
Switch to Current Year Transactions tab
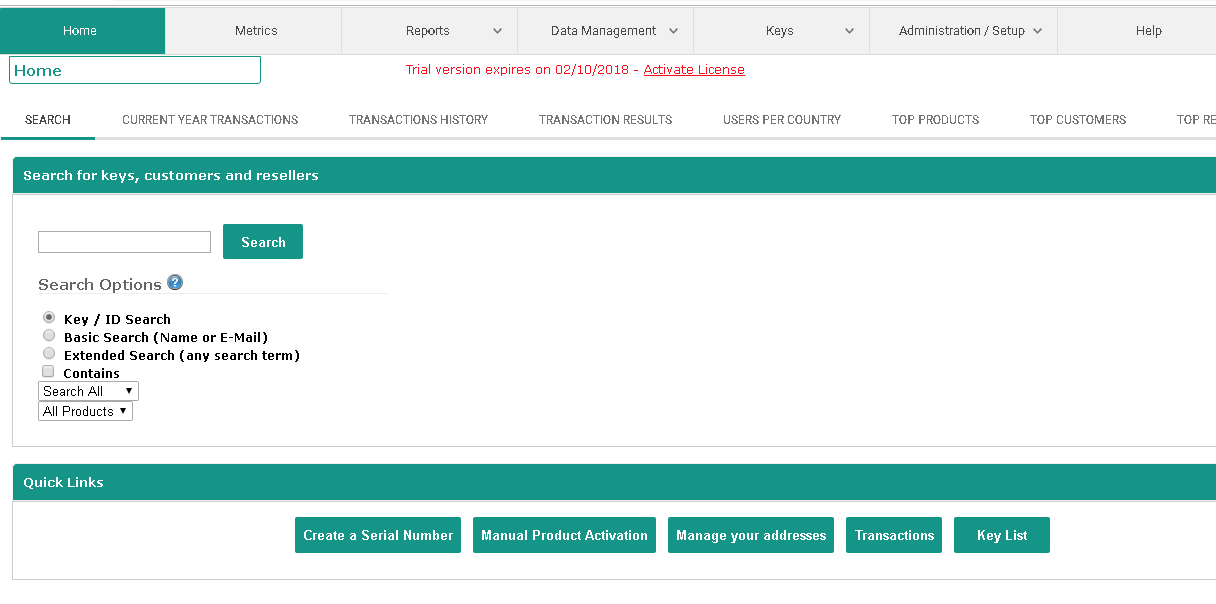(x=210, y=120)
